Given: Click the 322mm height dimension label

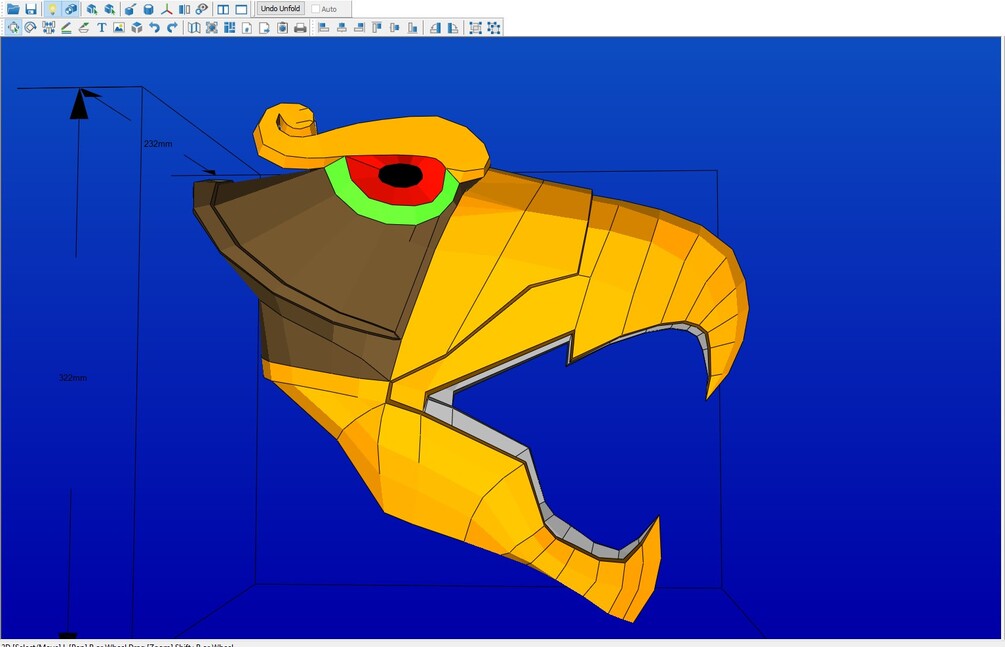Looking at the screenshot, I should 72,378.
